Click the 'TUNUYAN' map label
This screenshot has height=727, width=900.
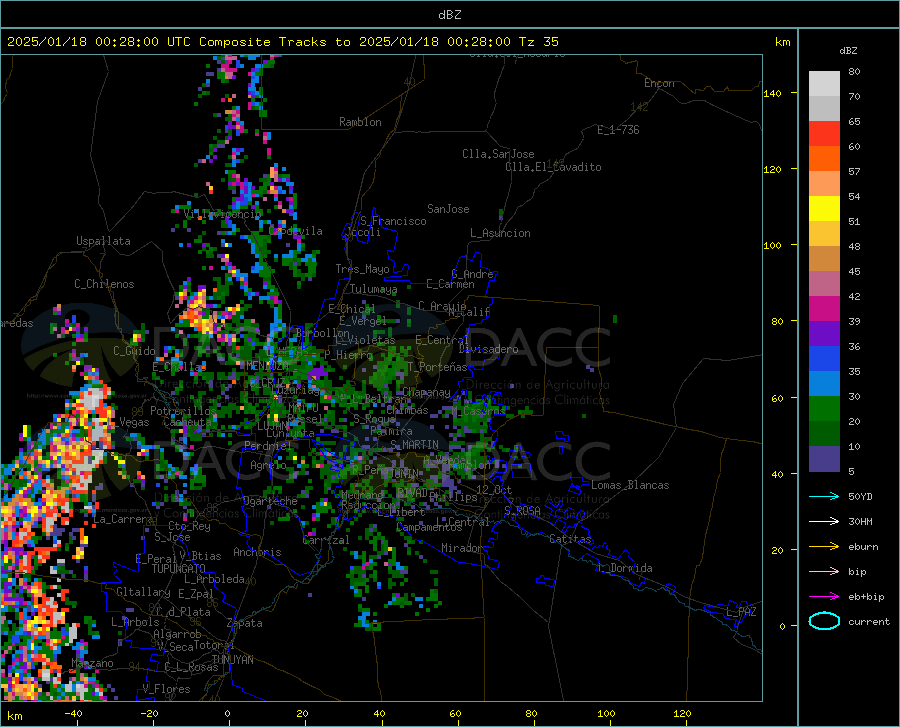(232, 660)
